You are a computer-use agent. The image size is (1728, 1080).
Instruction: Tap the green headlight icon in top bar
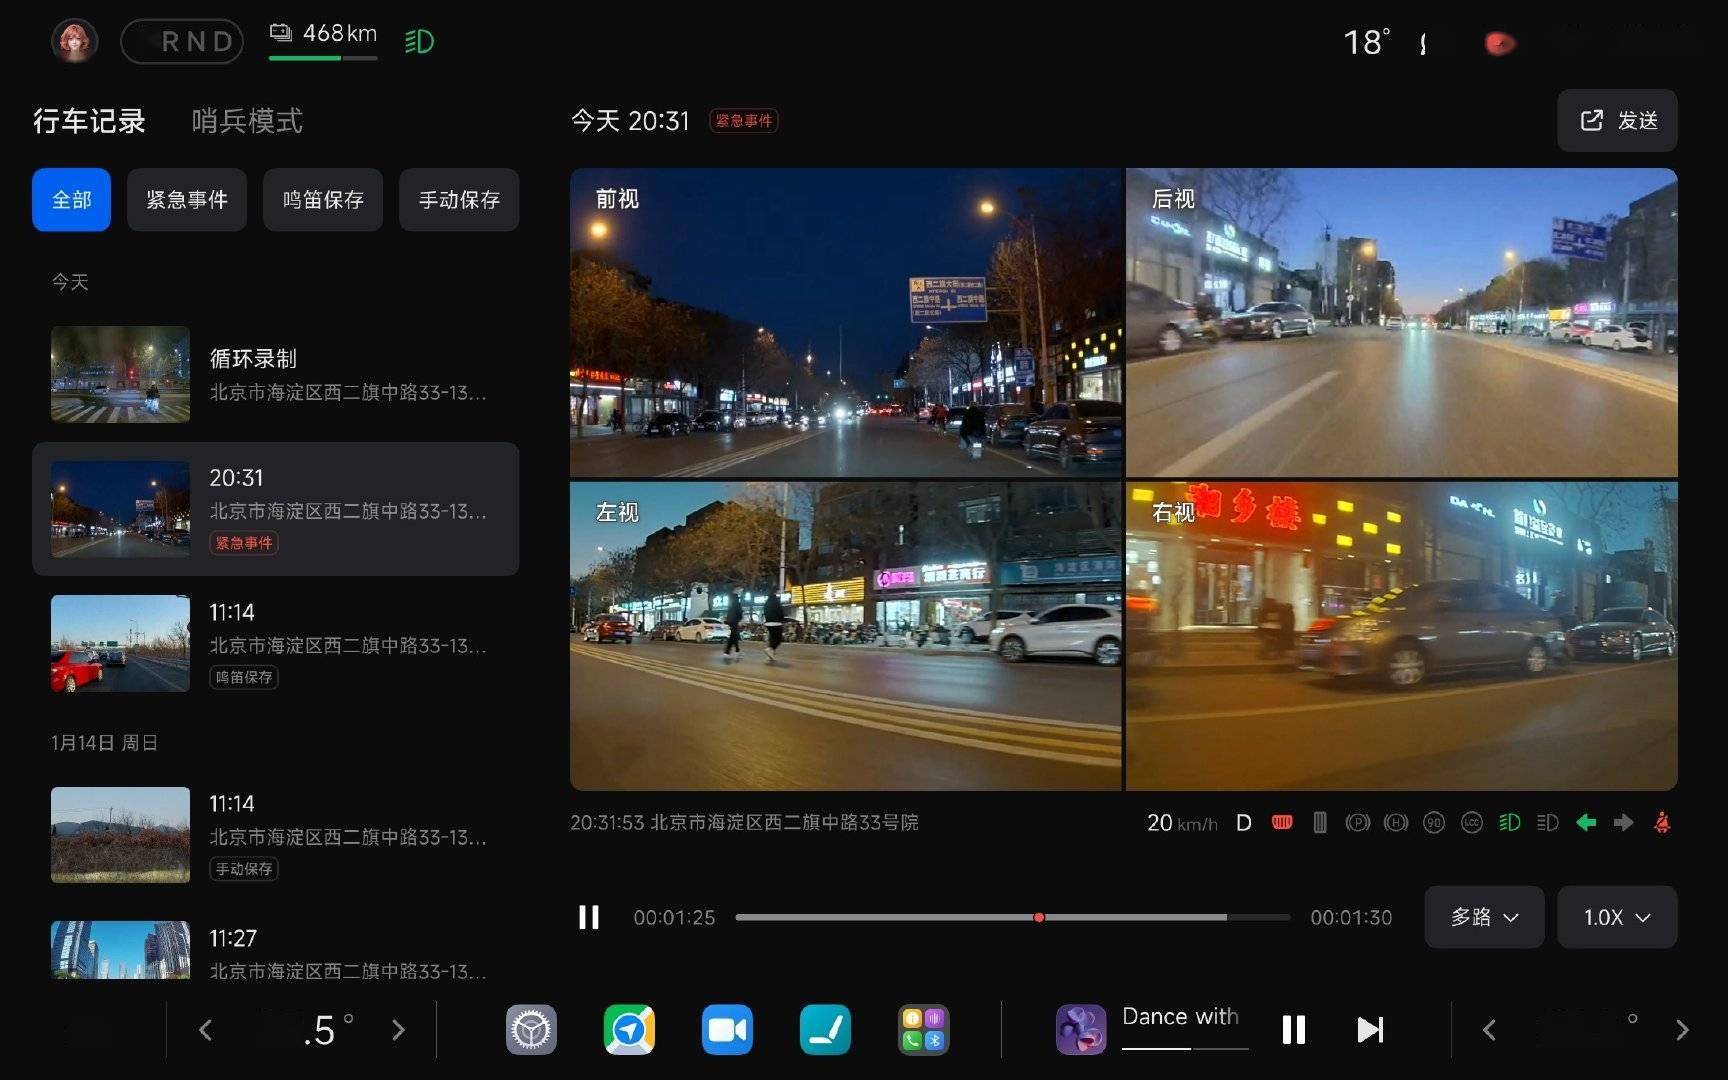pyautogui.click(x=419, y=41)
